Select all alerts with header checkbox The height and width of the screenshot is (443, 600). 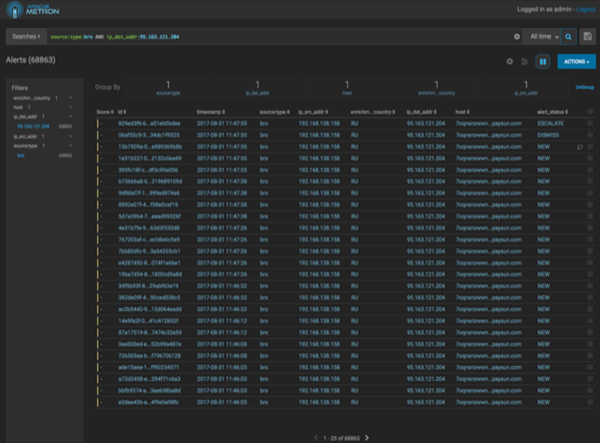pyautogui.click(x=590, y=112)
